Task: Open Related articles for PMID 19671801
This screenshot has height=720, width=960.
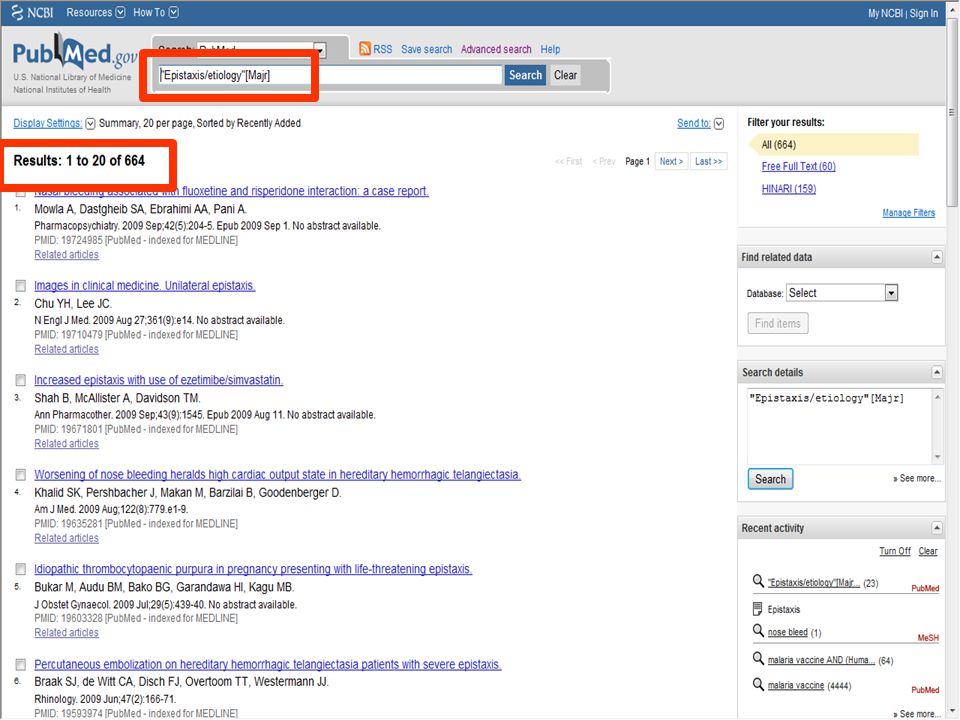Action: click(x=66, y=443)
